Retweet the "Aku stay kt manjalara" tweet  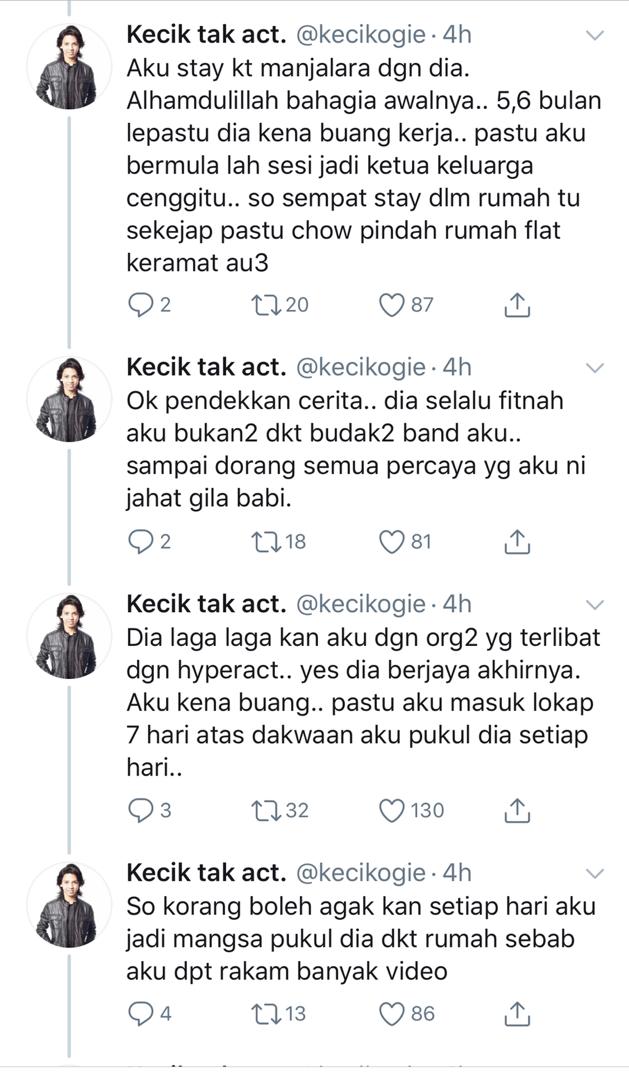pyautogui.click(x=266, y=304)
